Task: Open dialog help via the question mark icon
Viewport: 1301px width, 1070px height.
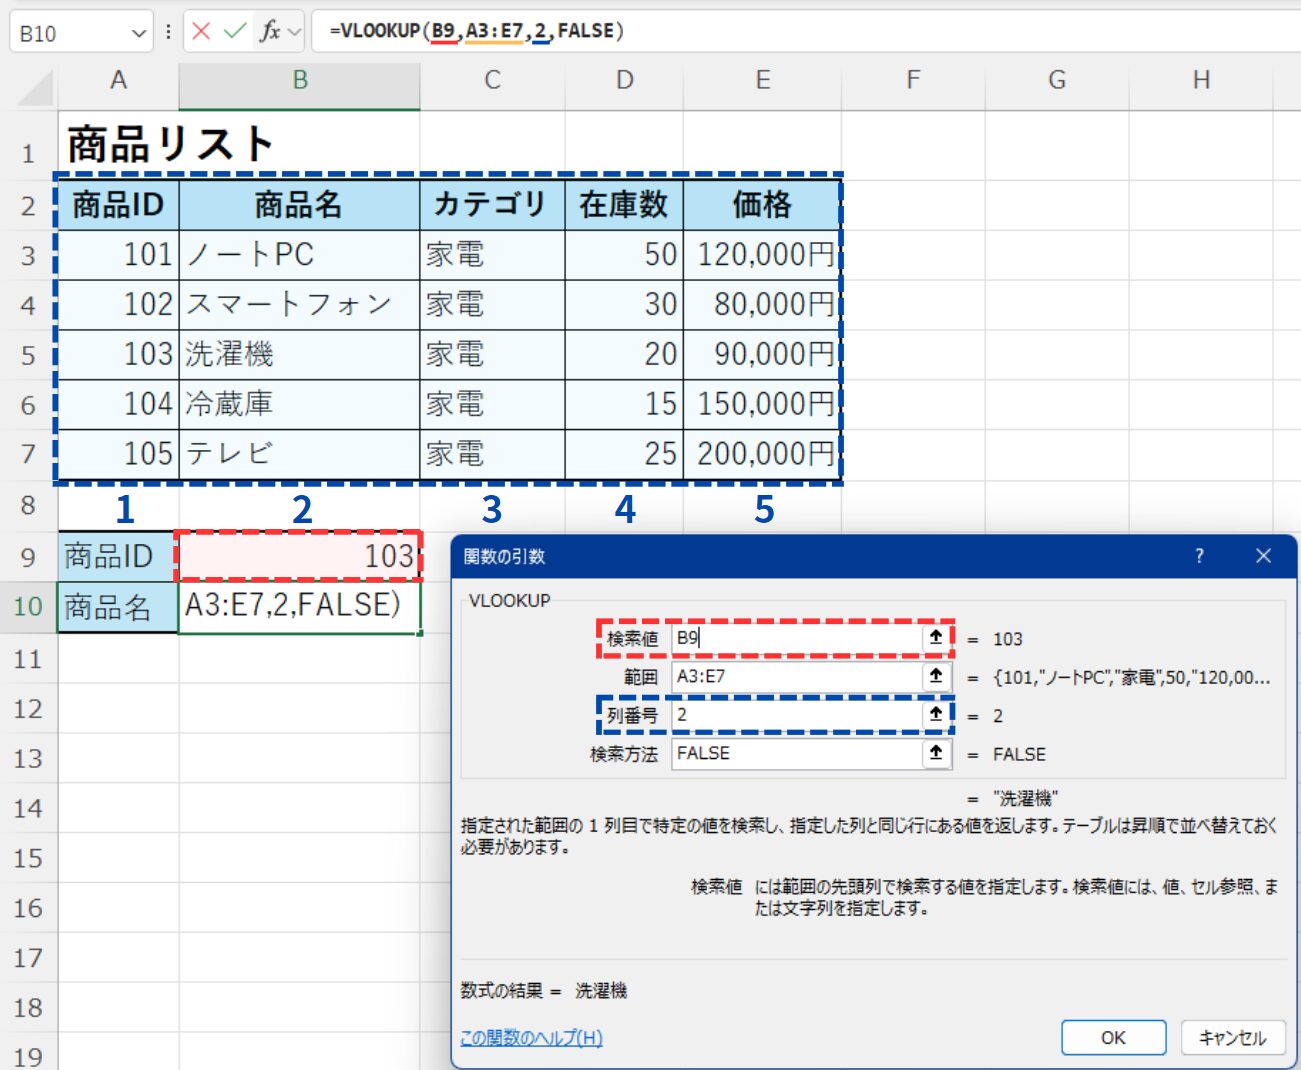Action: (1199, 556)
